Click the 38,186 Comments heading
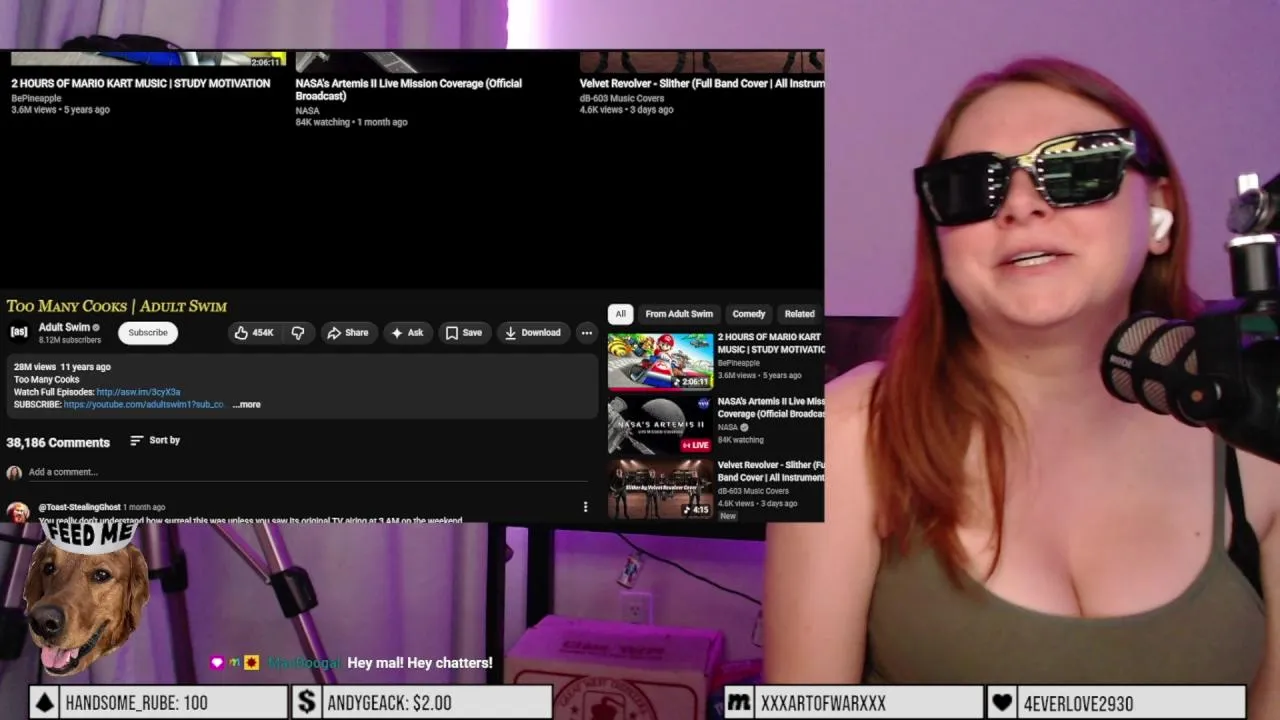The image size is (1280, 720). (x=58, y=442)
